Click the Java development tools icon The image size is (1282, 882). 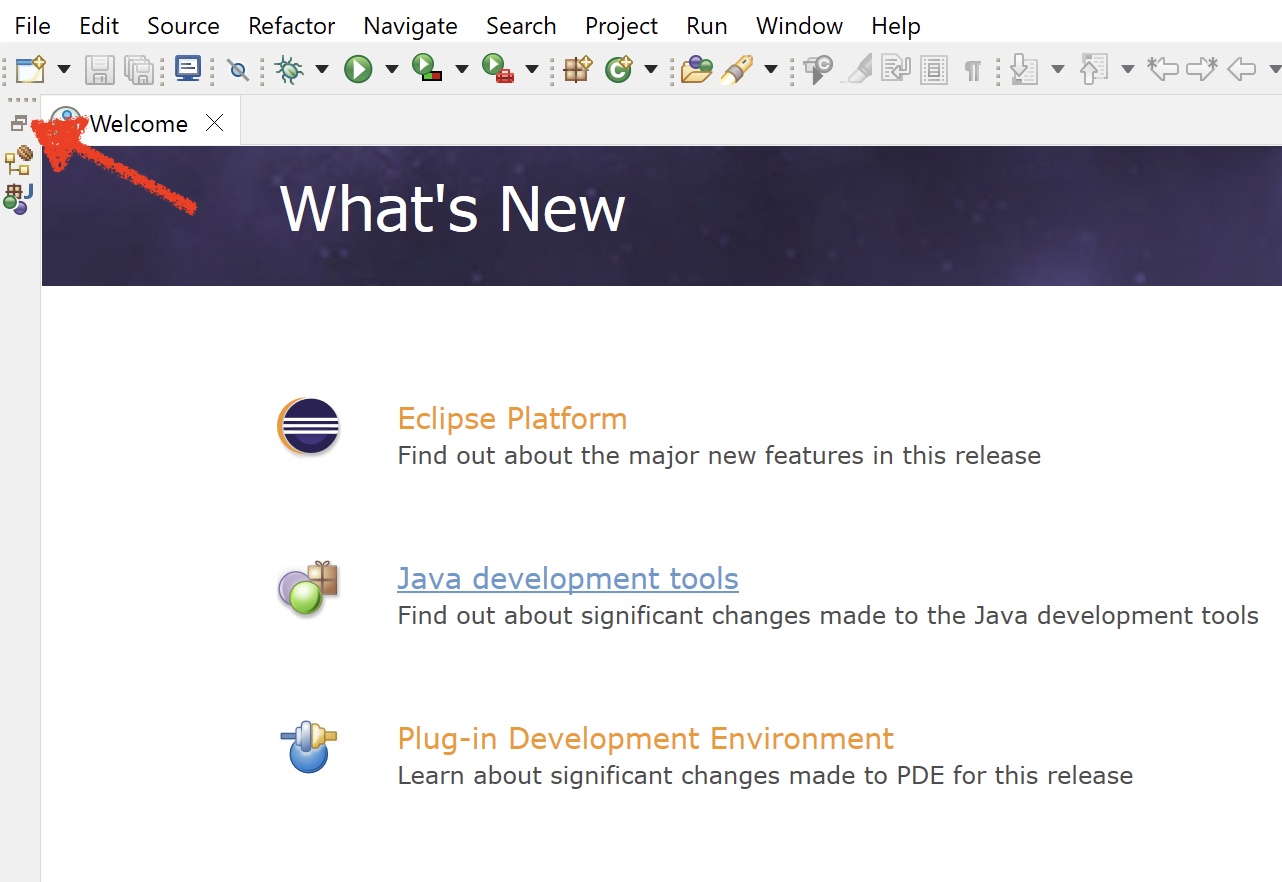tap(308, 587)
